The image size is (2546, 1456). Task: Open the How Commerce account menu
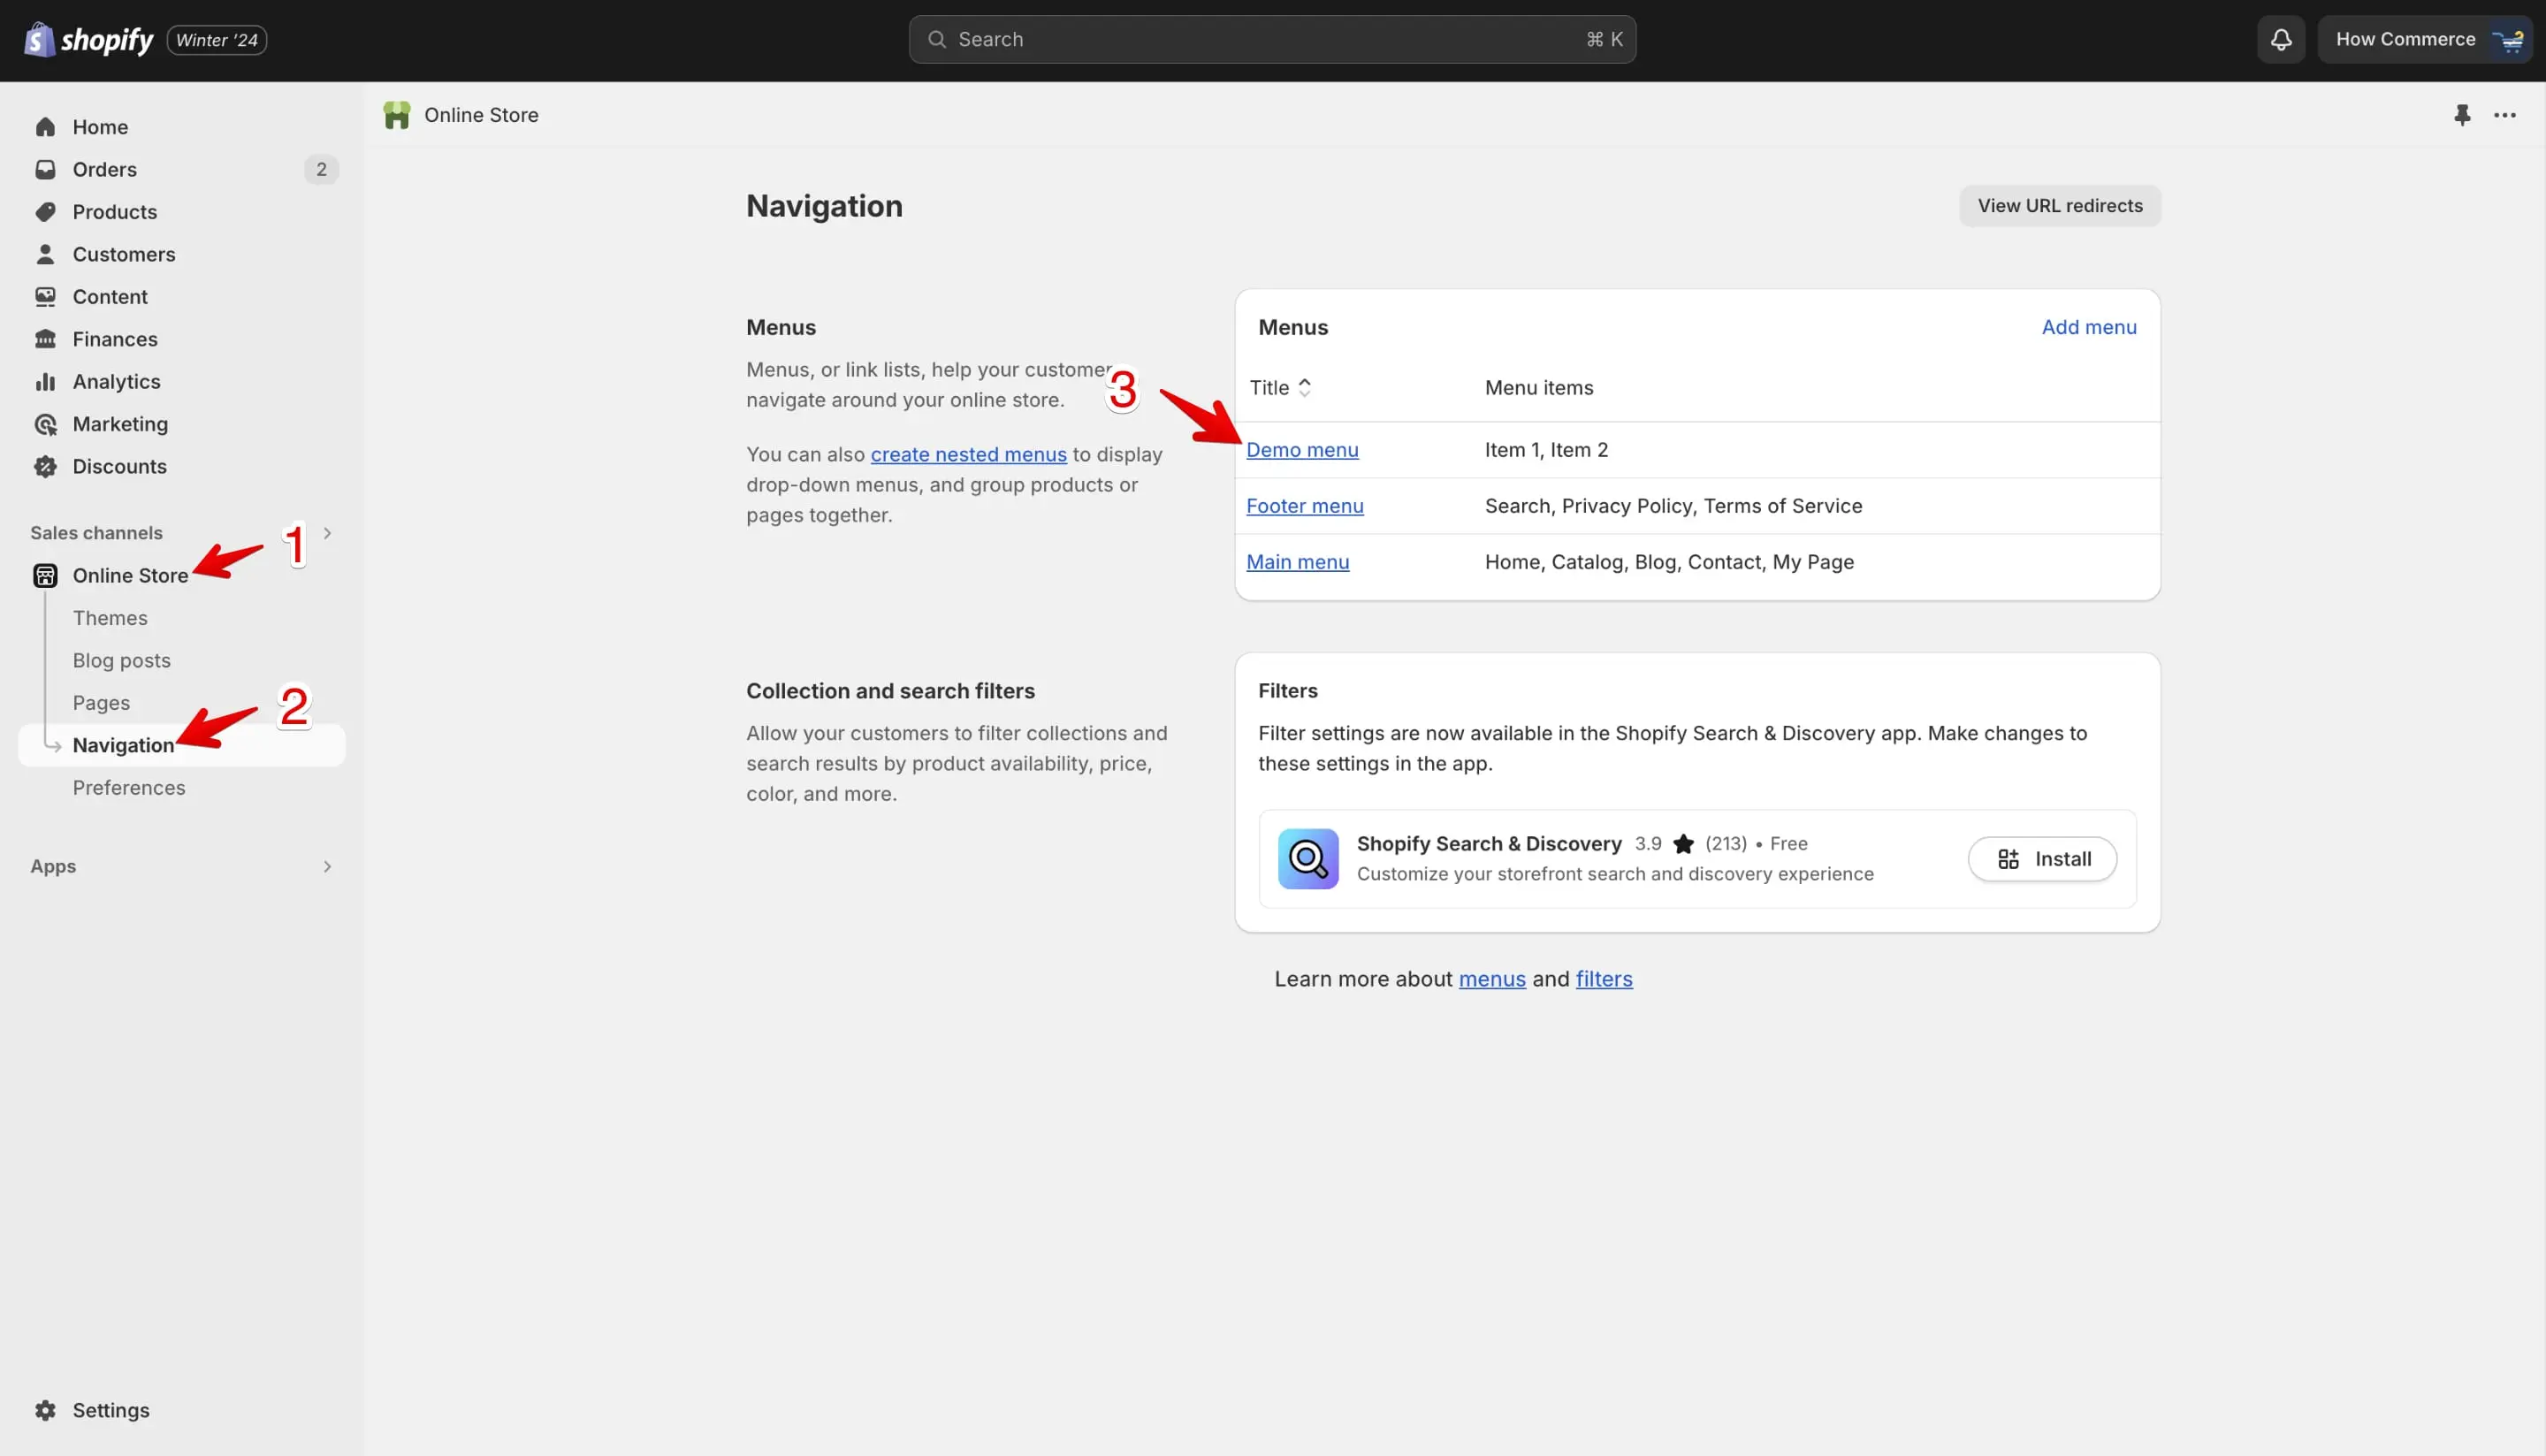(x=2424, y=40)
